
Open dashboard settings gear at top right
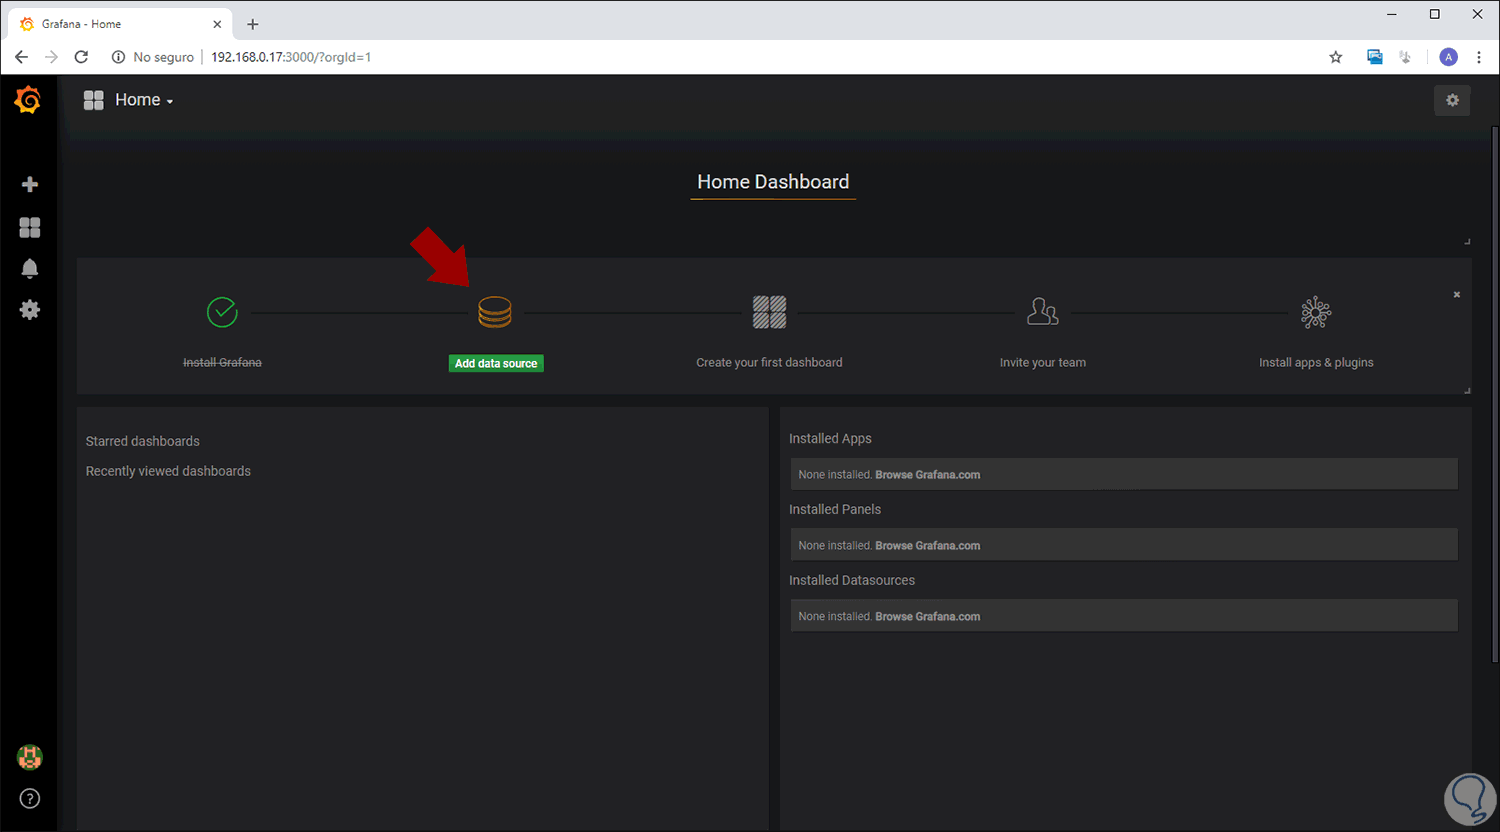coord(1452,100)
